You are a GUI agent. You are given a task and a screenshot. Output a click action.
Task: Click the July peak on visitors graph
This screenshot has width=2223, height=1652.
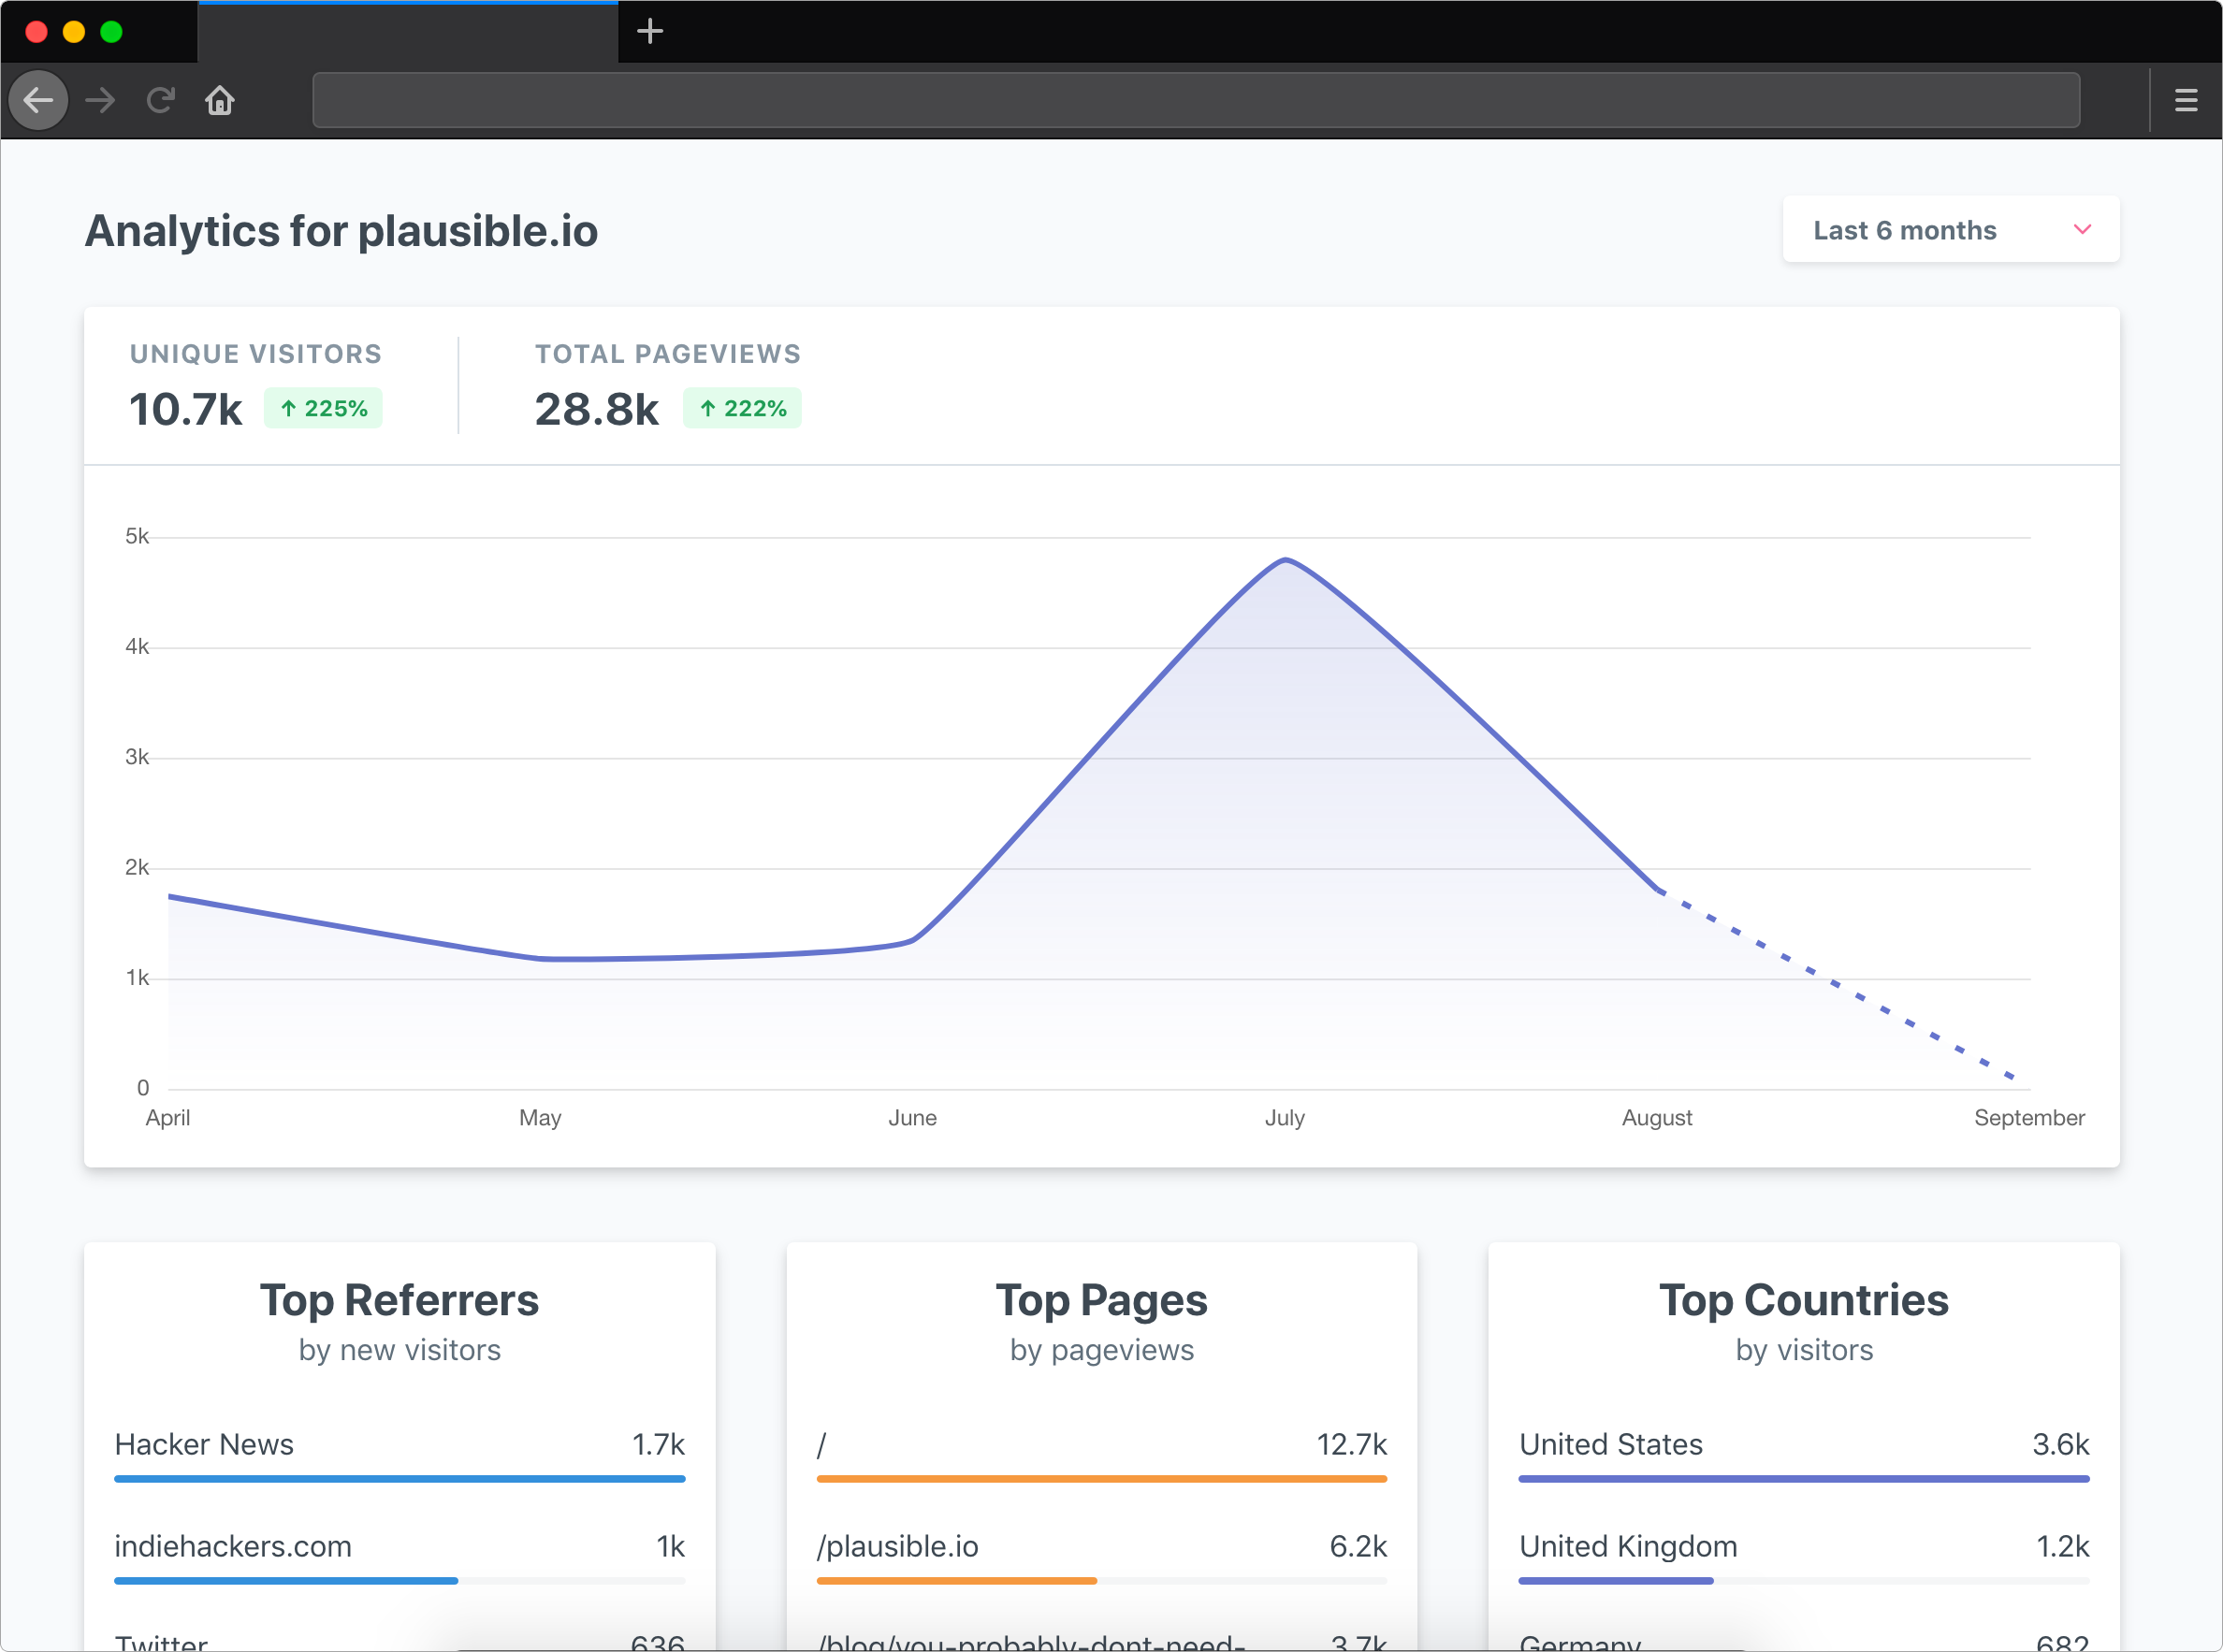pyautogui.click(x=1285, y=560)
